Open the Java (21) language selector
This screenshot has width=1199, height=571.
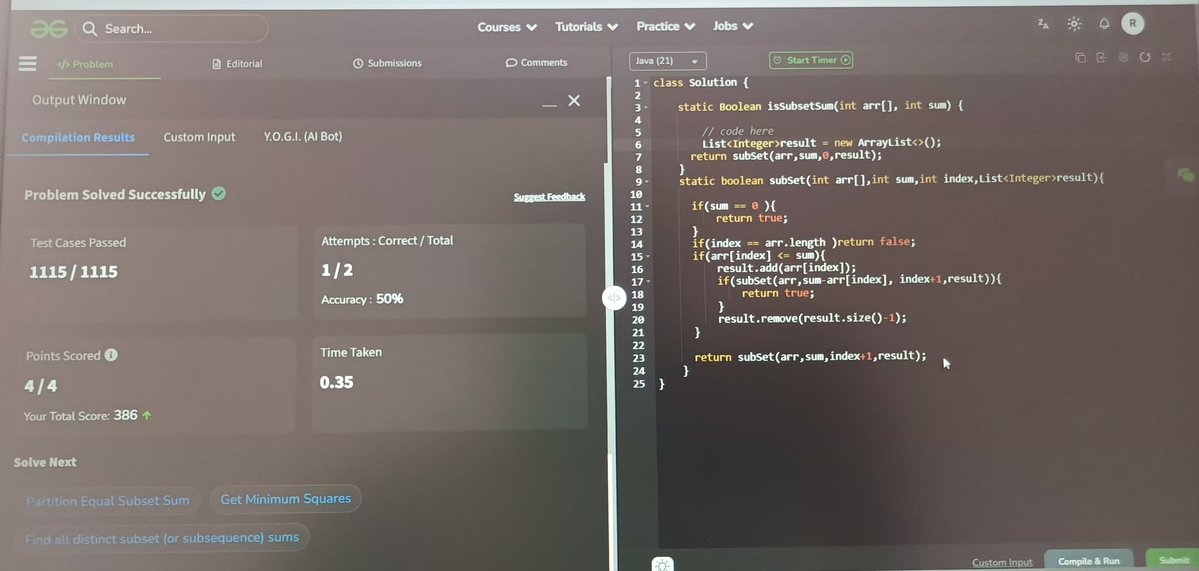[668, 60]
